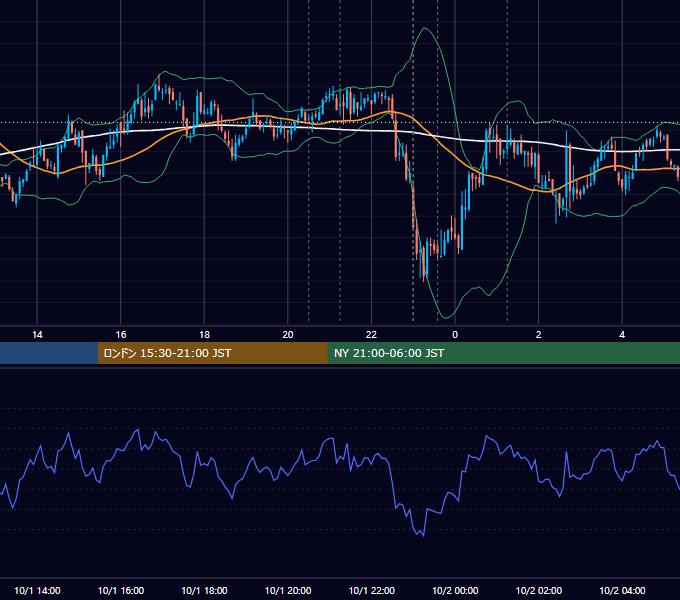Viewport: 680px width, 600px height.
Task: Click the London 15:30-21:00 JST session band
Action: (x=212, y=353)
